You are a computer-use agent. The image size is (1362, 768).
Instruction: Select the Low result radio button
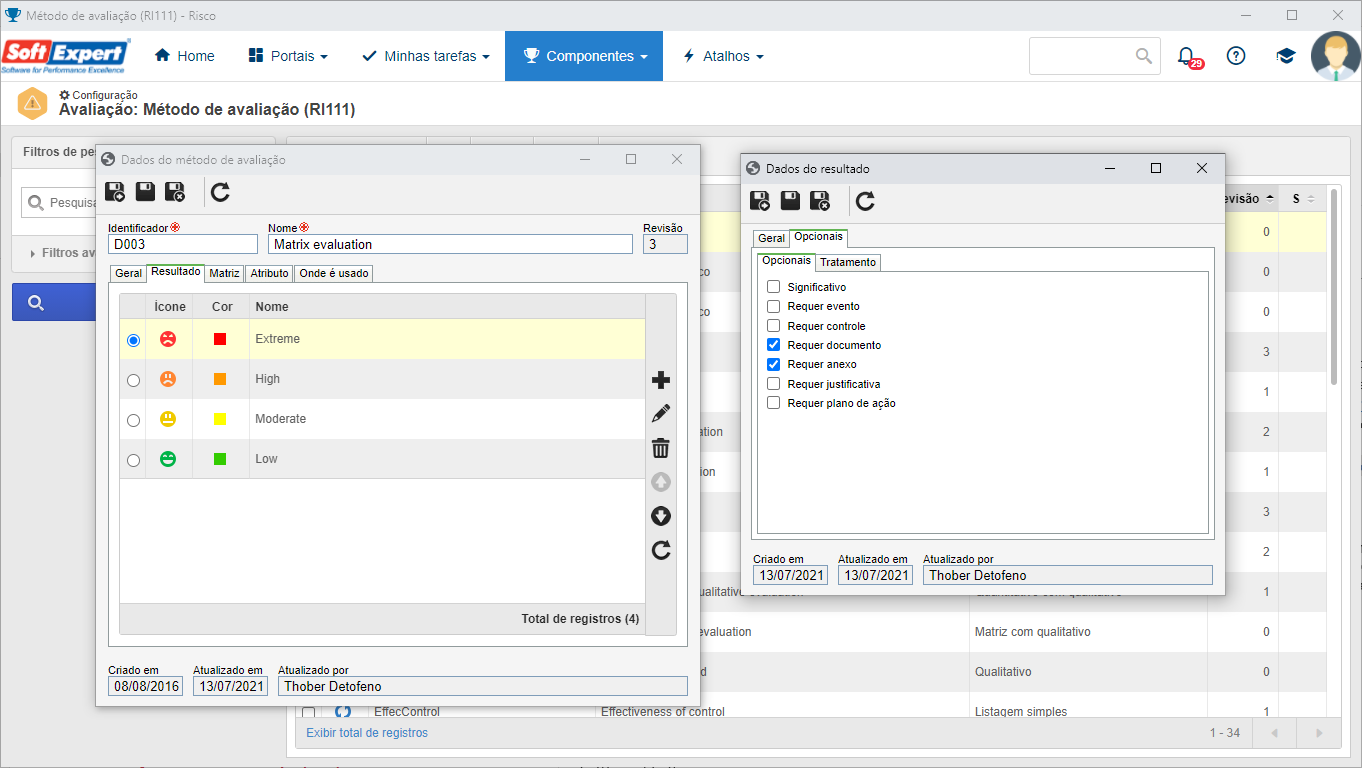tap(133, 460)
